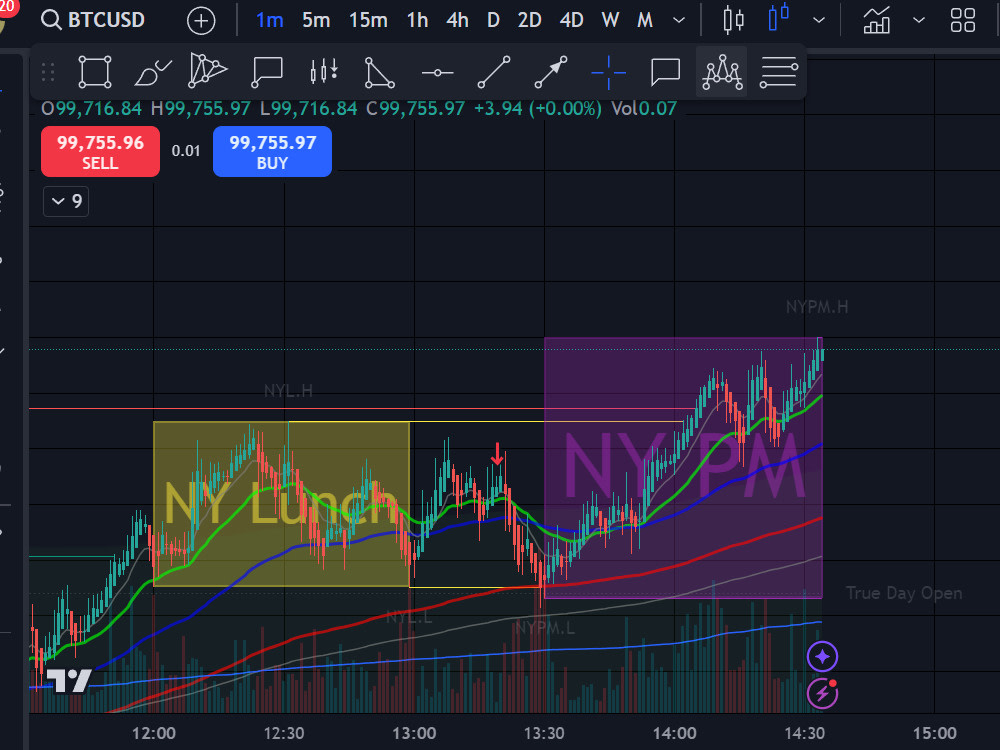Select the bars pattern tool

click(324, 71)
